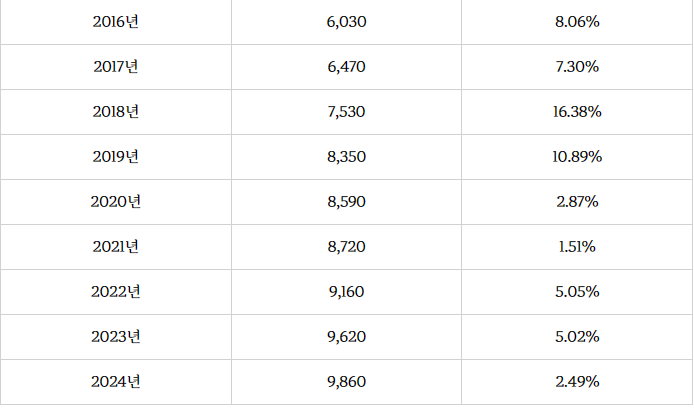The image size is (694, 409).
Task: Select the 2018년 year cell
Action: (x=115, y=112)
